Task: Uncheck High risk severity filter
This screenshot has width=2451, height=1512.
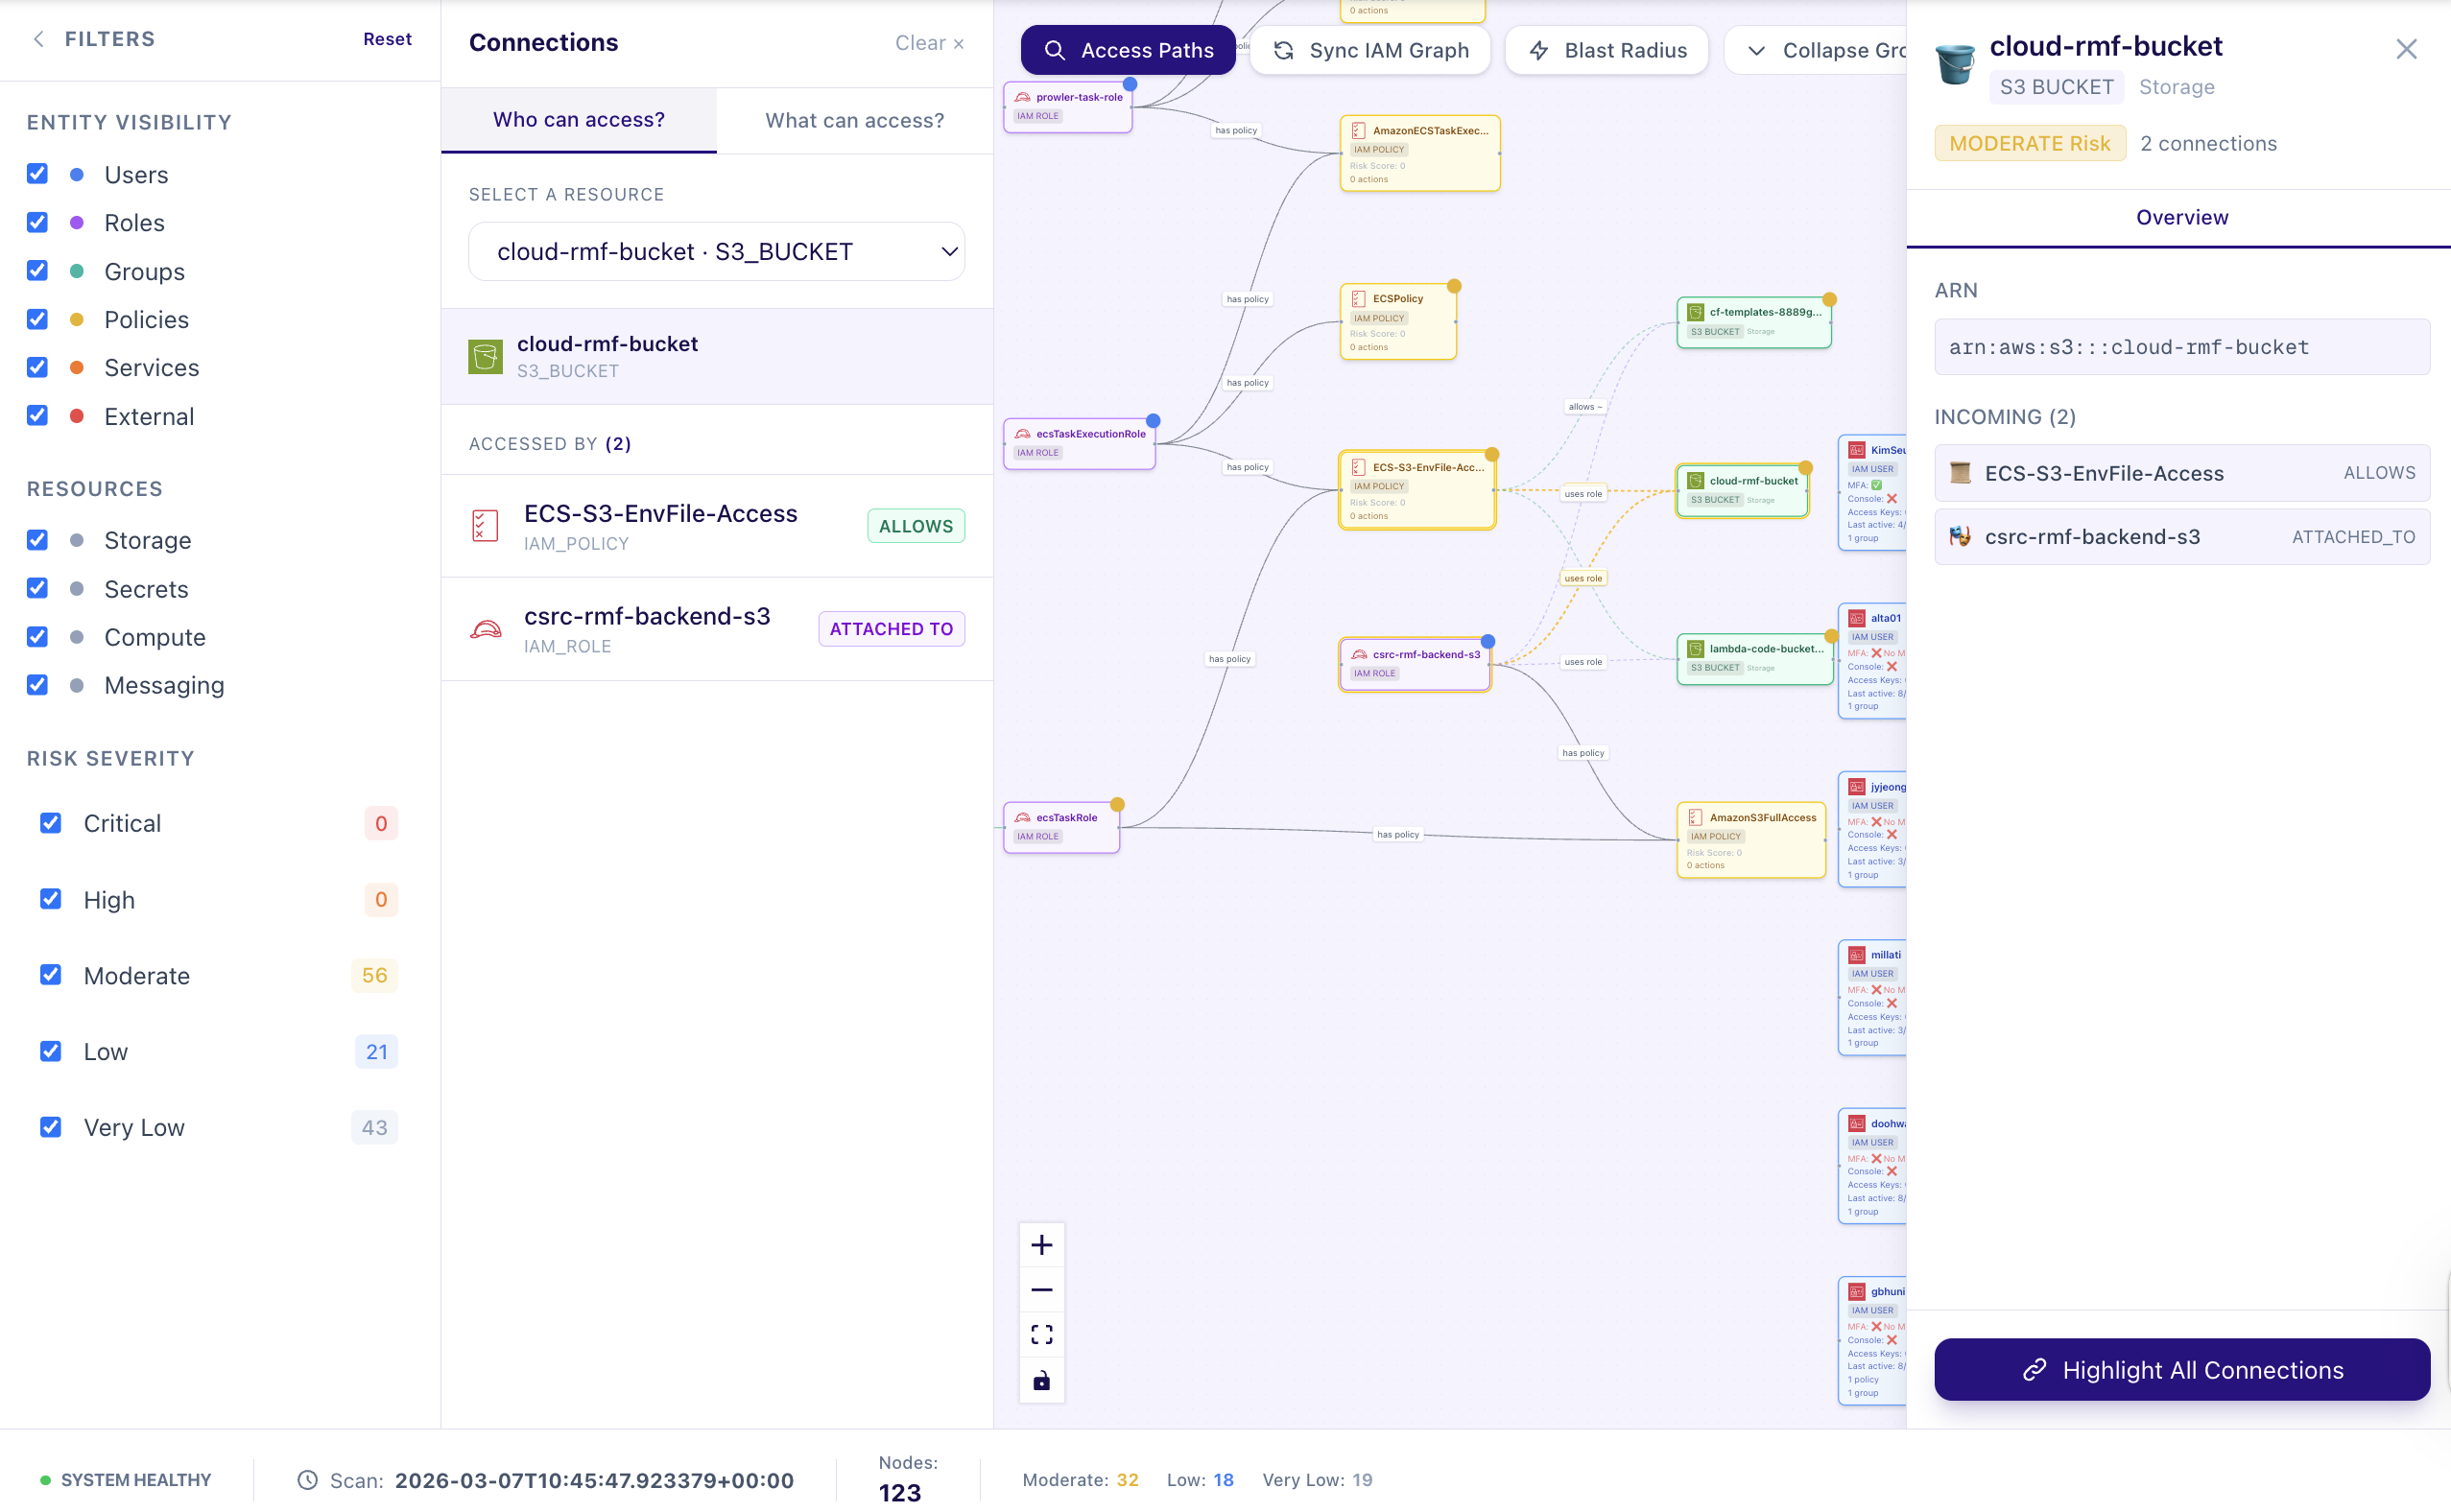Action: coord(50,899)
